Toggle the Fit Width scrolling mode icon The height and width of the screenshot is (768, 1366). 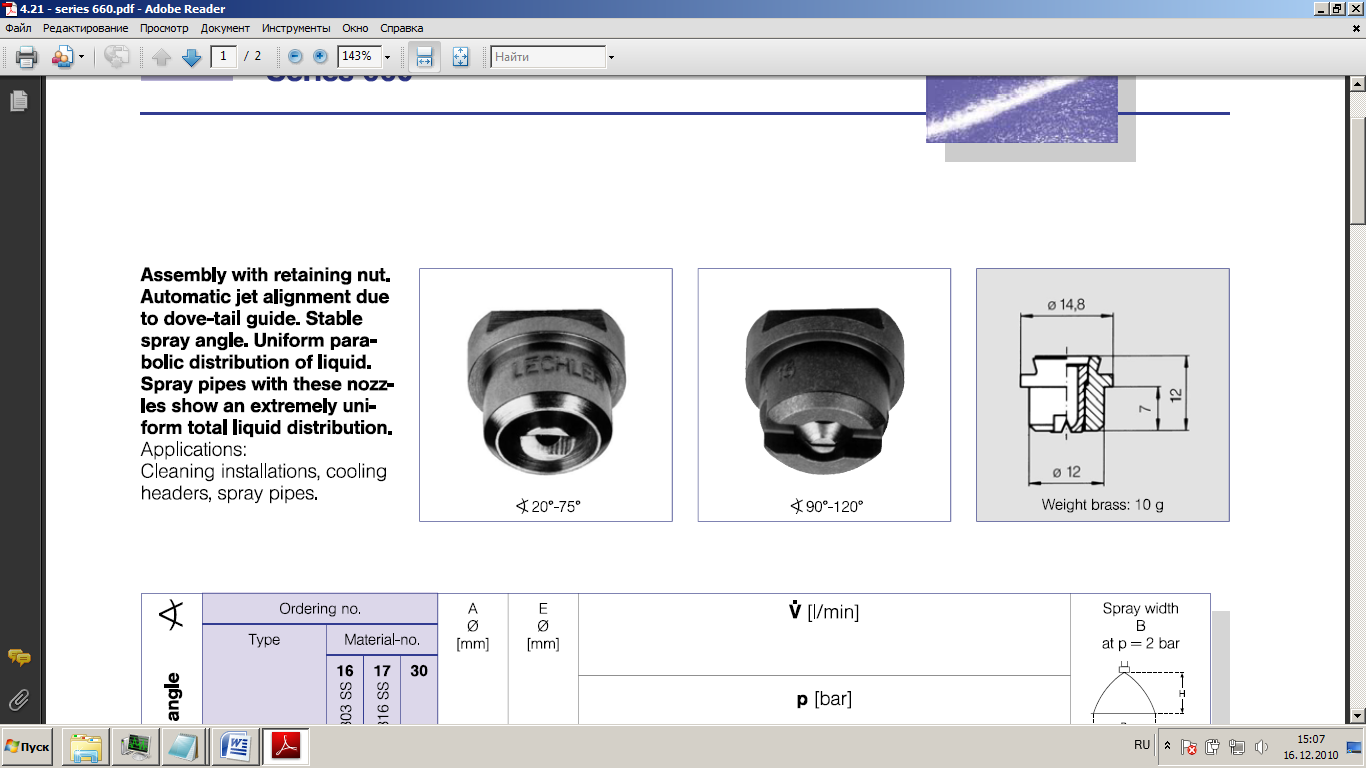pyautogui.click(x=424, y=57)
